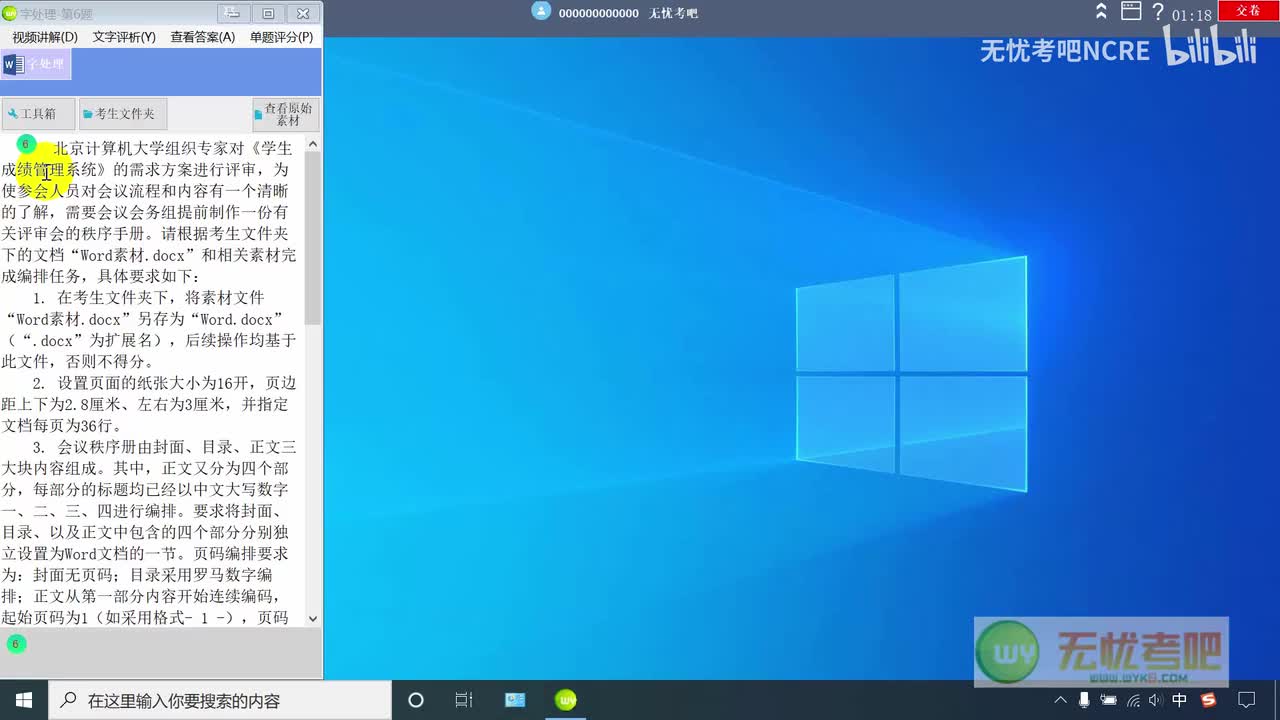1280x720 pixels.
Task: Show hidden system tray icons
Action: pyautogui.click(x=1061, y=700)
